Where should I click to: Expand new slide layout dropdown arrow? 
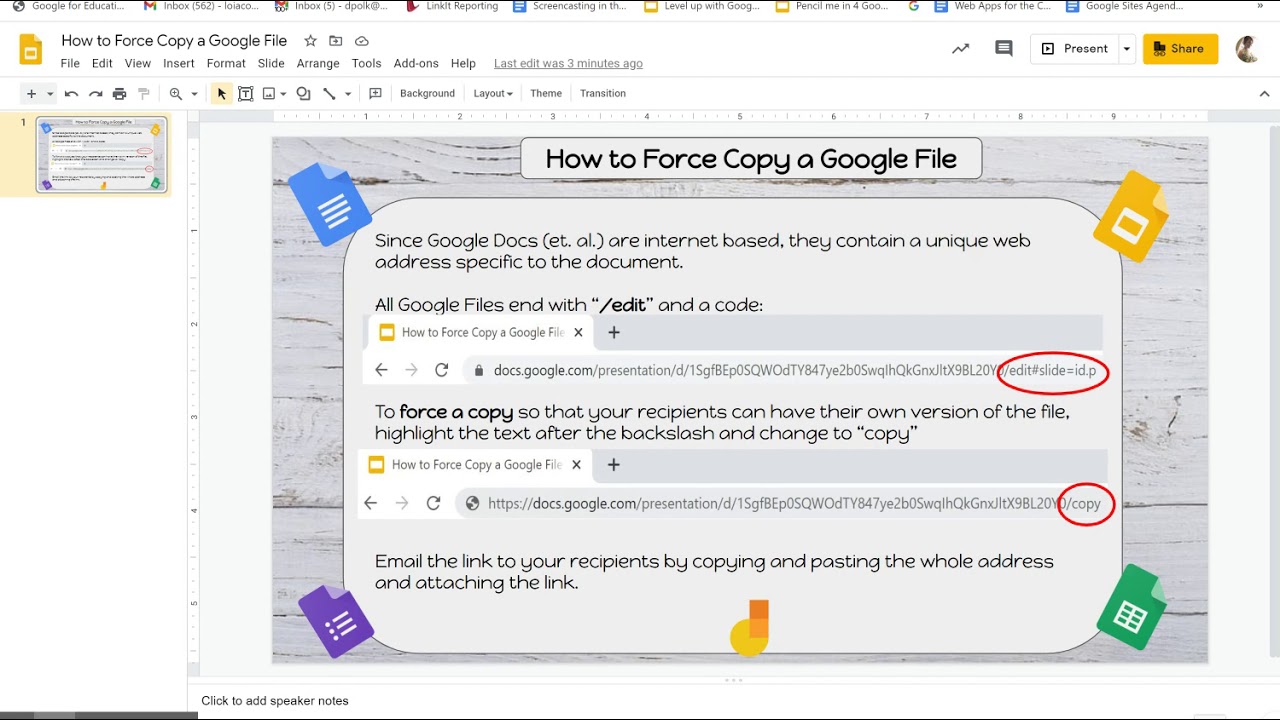[50, 94]
